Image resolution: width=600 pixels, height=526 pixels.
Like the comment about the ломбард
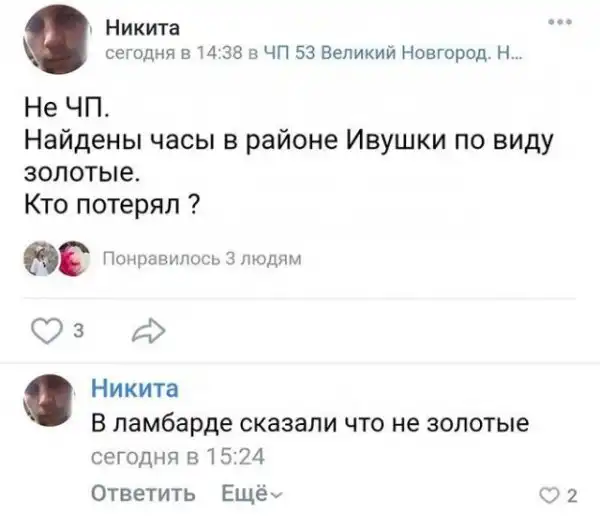[549, 493]
